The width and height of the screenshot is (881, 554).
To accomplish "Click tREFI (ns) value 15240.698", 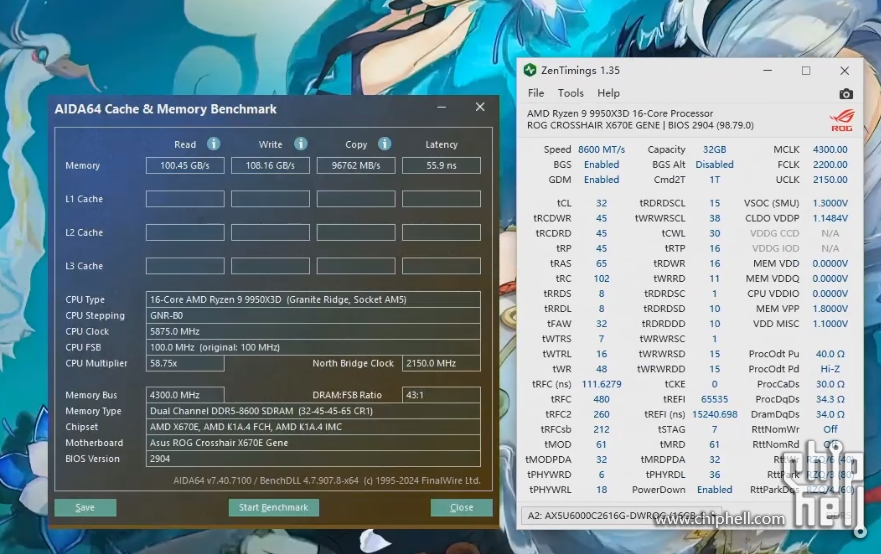I will click(x=714, y=415).
